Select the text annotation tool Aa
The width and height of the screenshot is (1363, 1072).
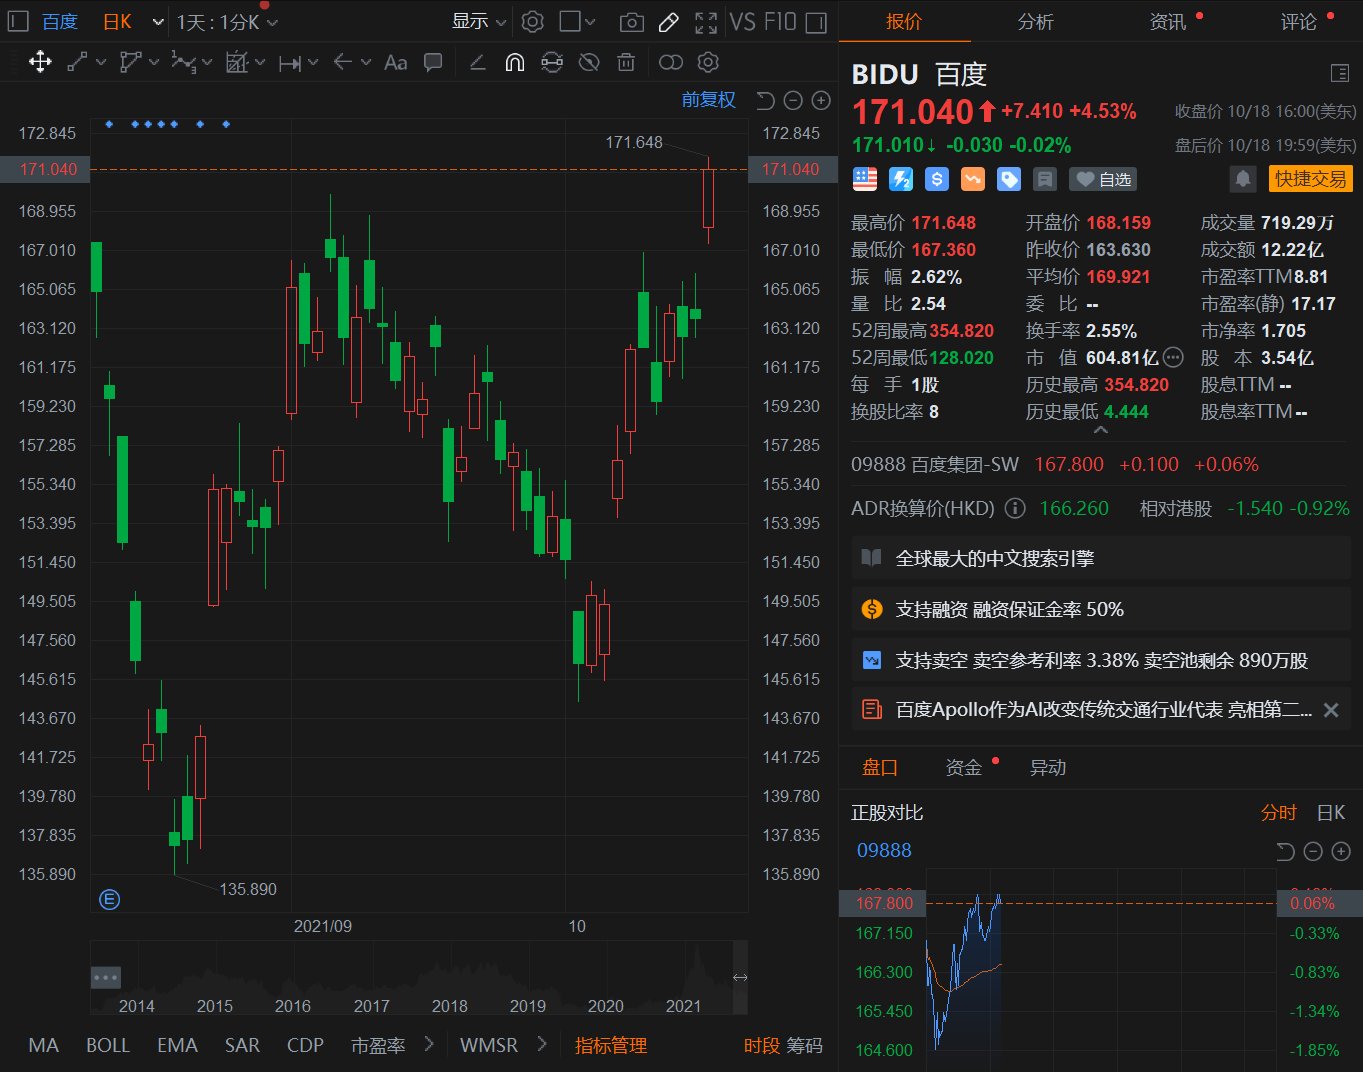click(395, 62)
